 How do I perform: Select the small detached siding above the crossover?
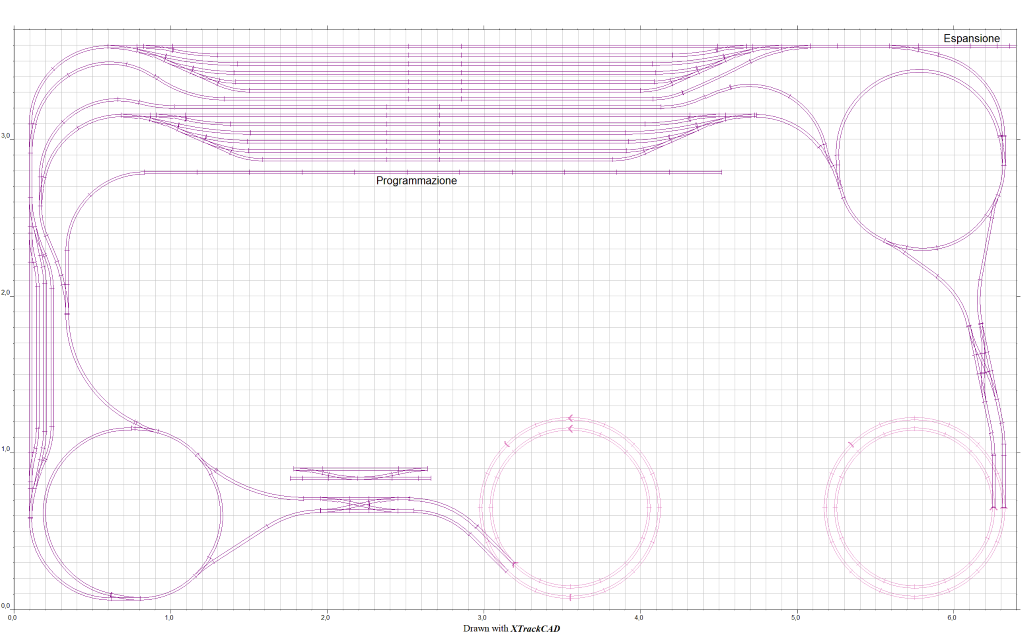[360, 473]
